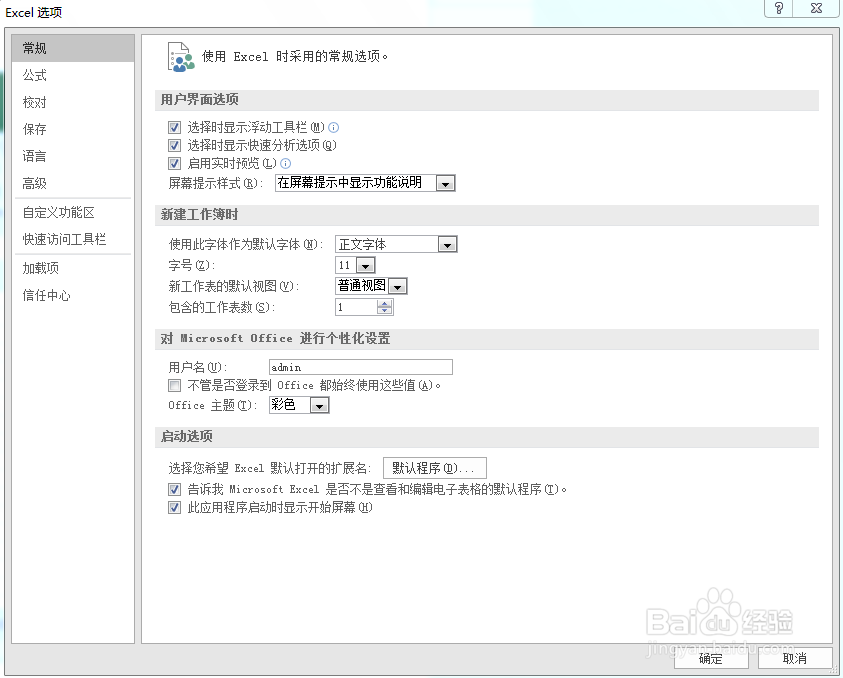This screenshot has height=678, width=843.
Task: Select the 常规 category
Action: pyautogui.click(x=73, y=48)
